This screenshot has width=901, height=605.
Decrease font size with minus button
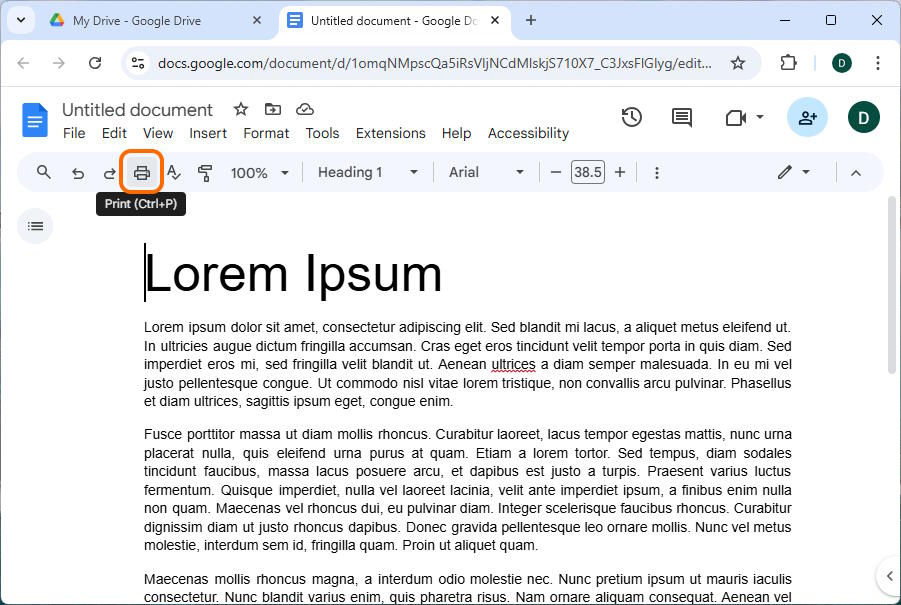pos(556,172)
